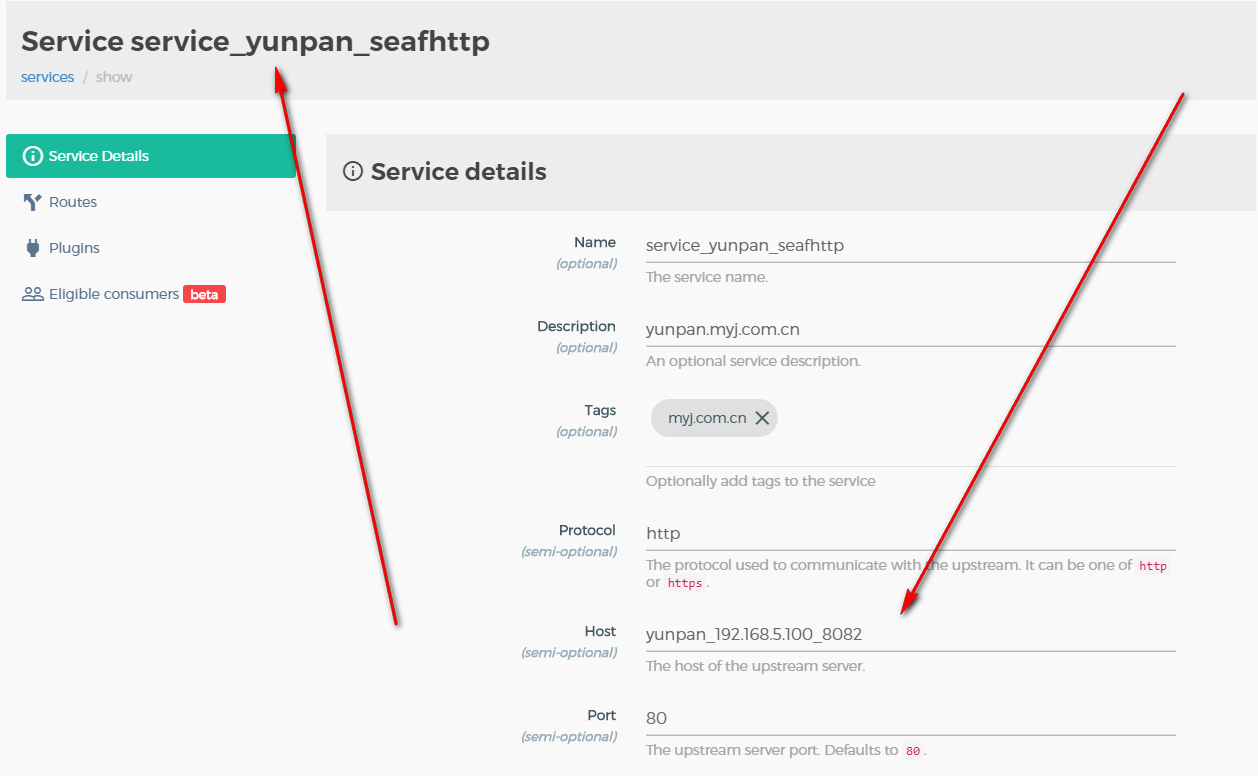Click the Plugins plug icon

tap(32, 248)
